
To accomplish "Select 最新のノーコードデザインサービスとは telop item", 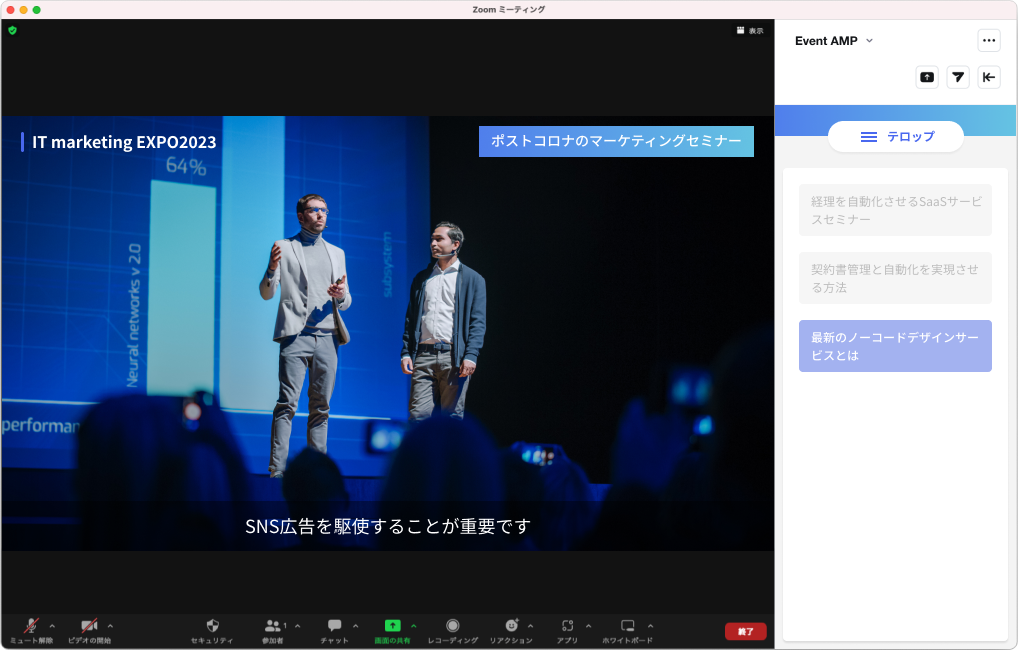I will click(x=895, y=346).
